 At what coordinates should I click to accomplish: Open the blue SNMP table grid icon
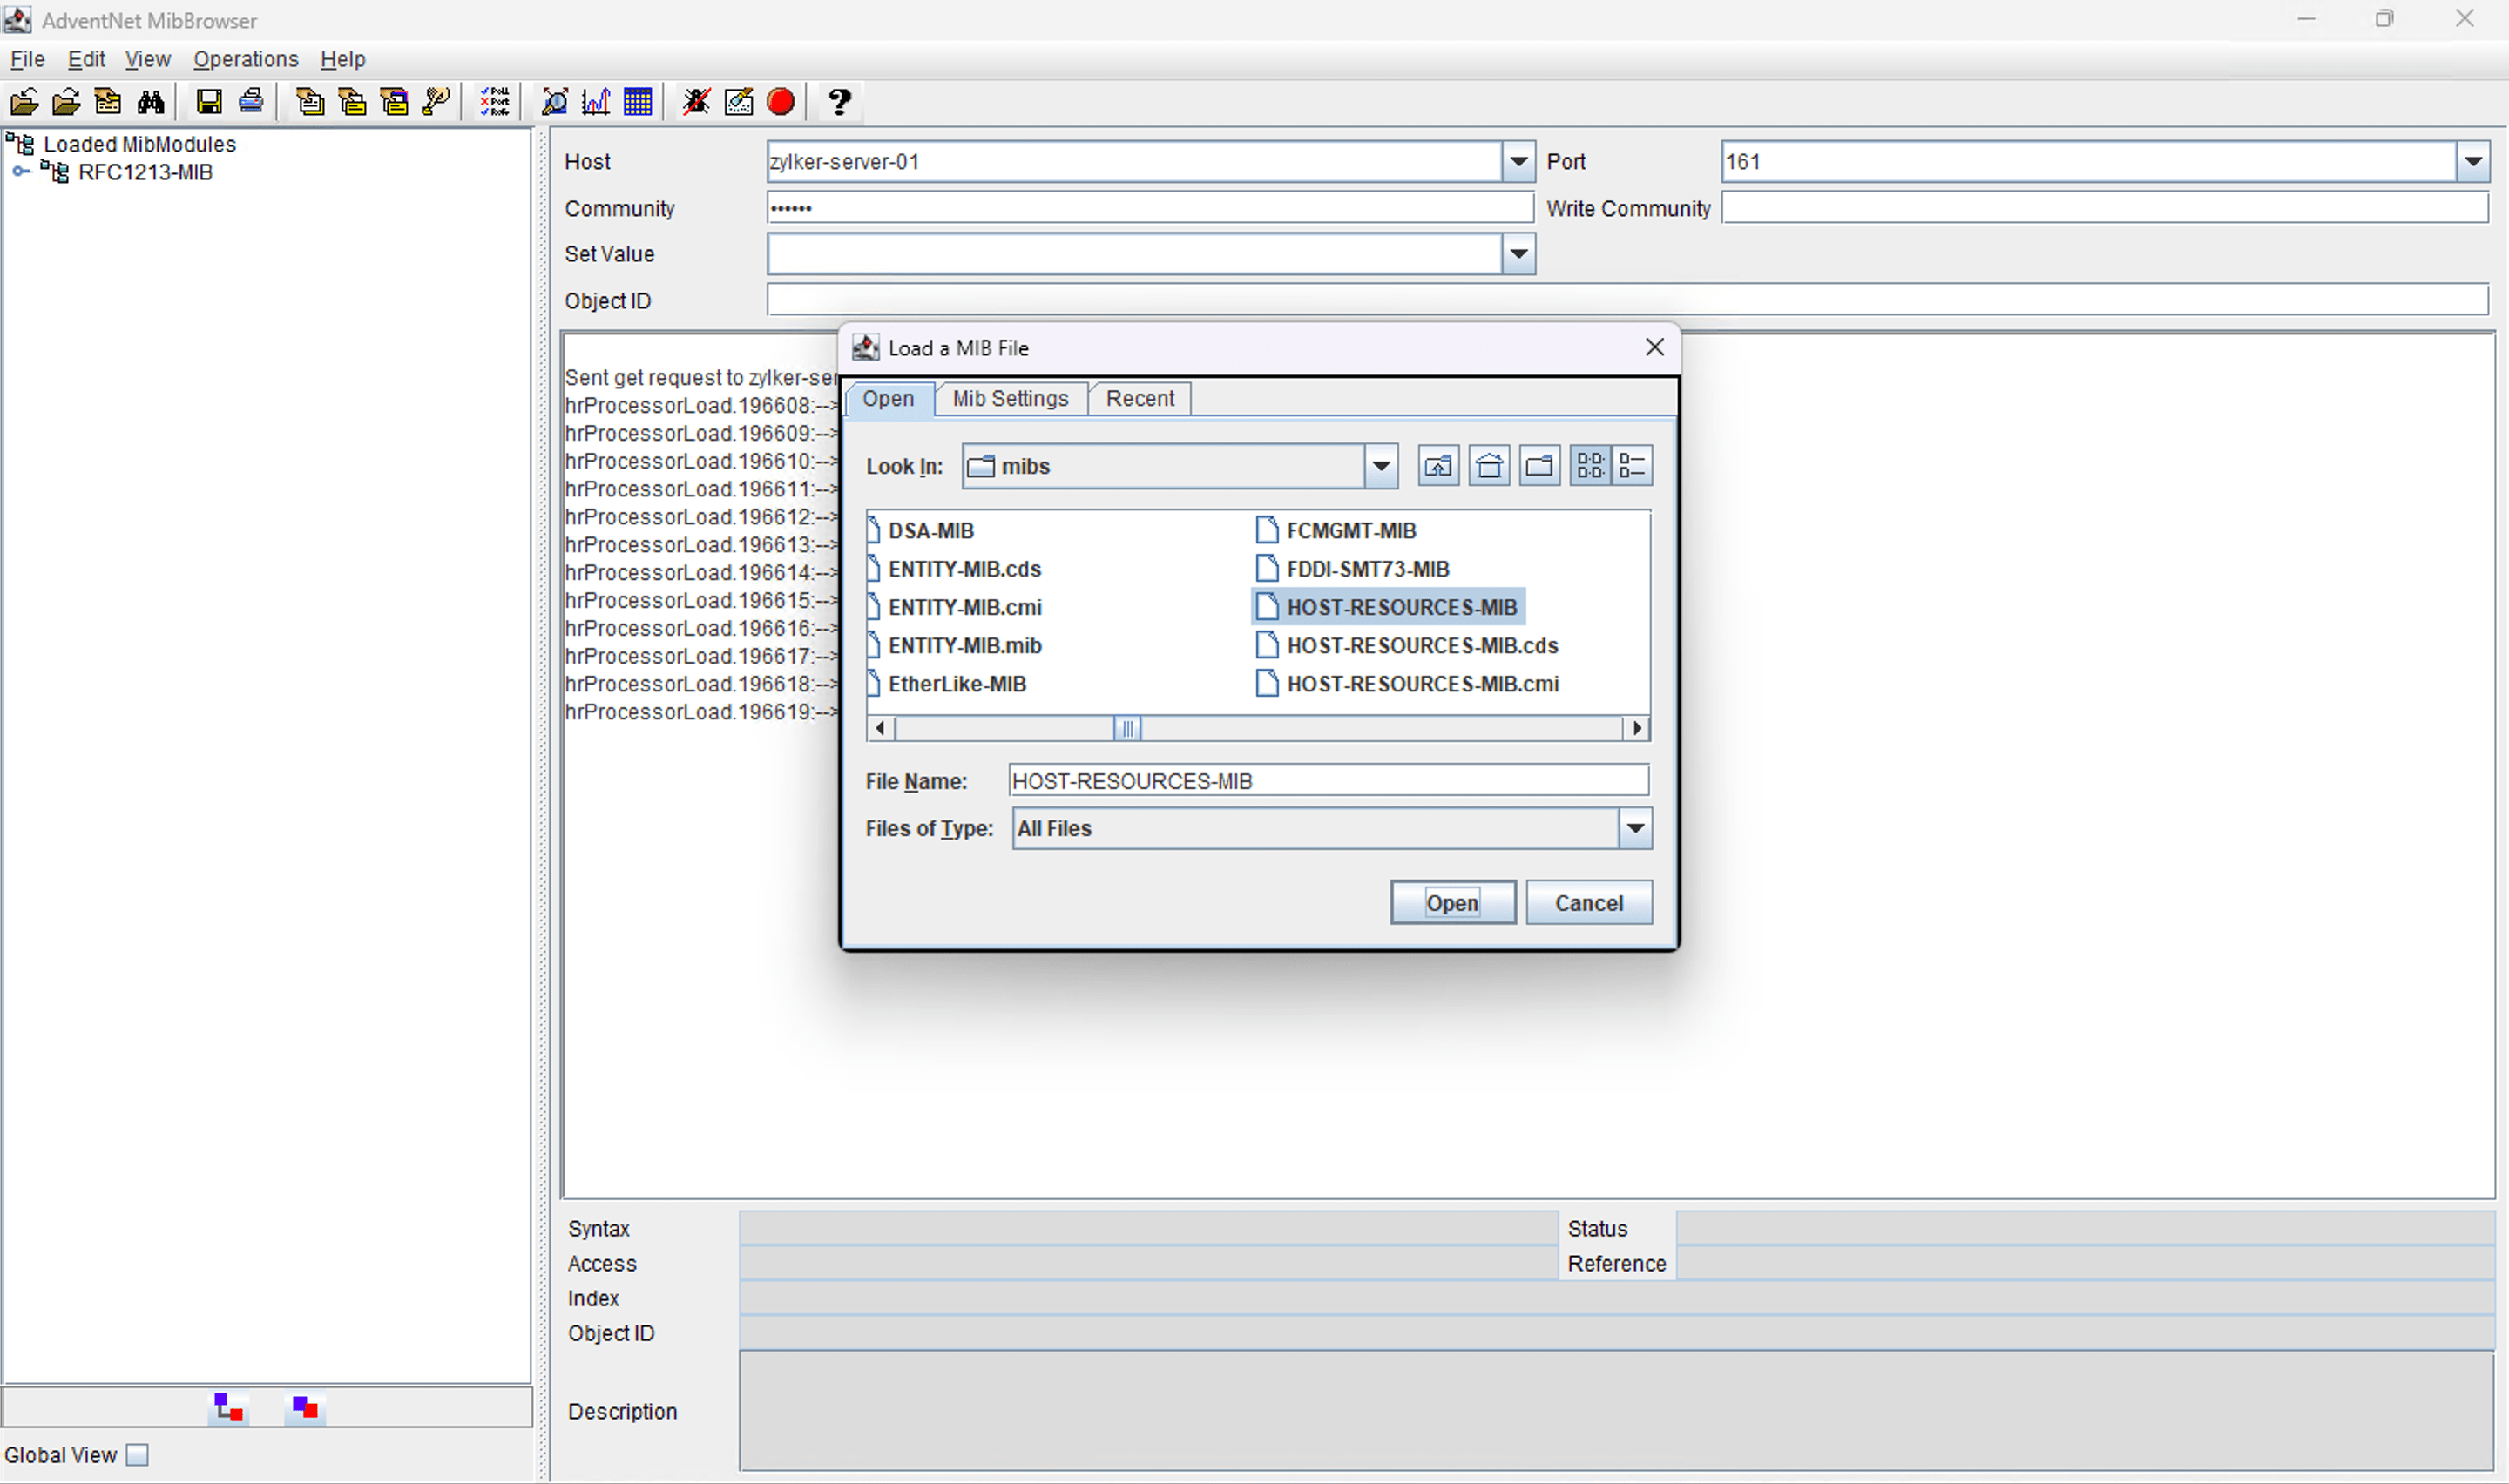click(x=638, y=102)
